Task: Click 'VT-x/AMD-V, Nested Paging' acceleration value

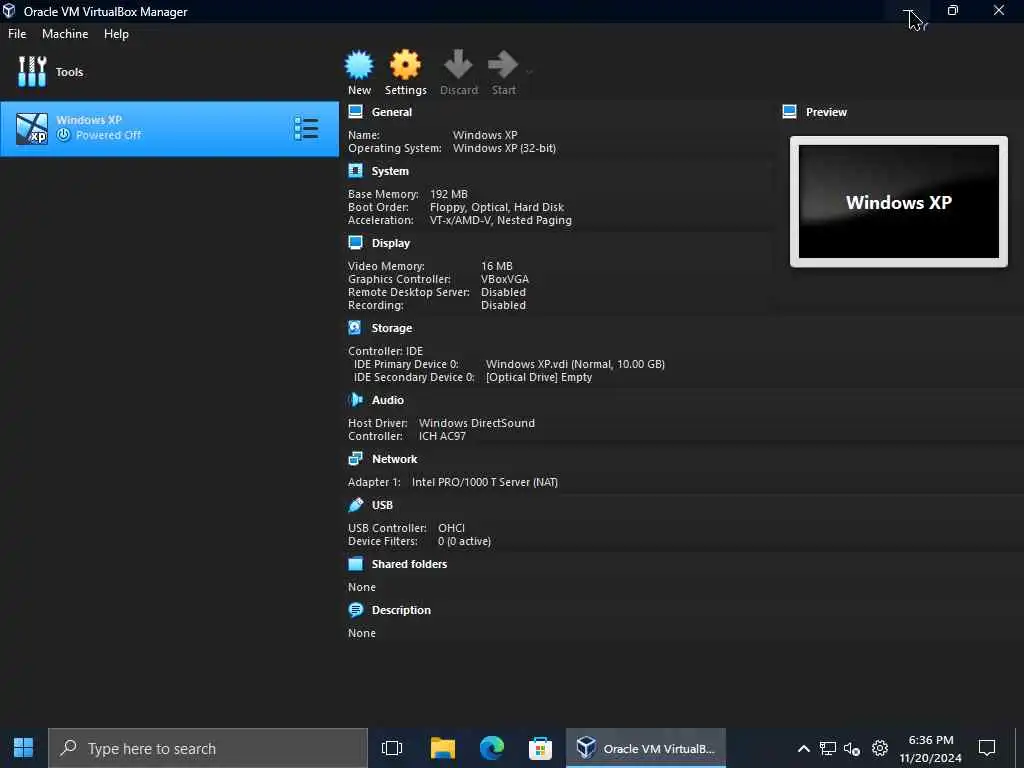Action: (x=500, y=220)
